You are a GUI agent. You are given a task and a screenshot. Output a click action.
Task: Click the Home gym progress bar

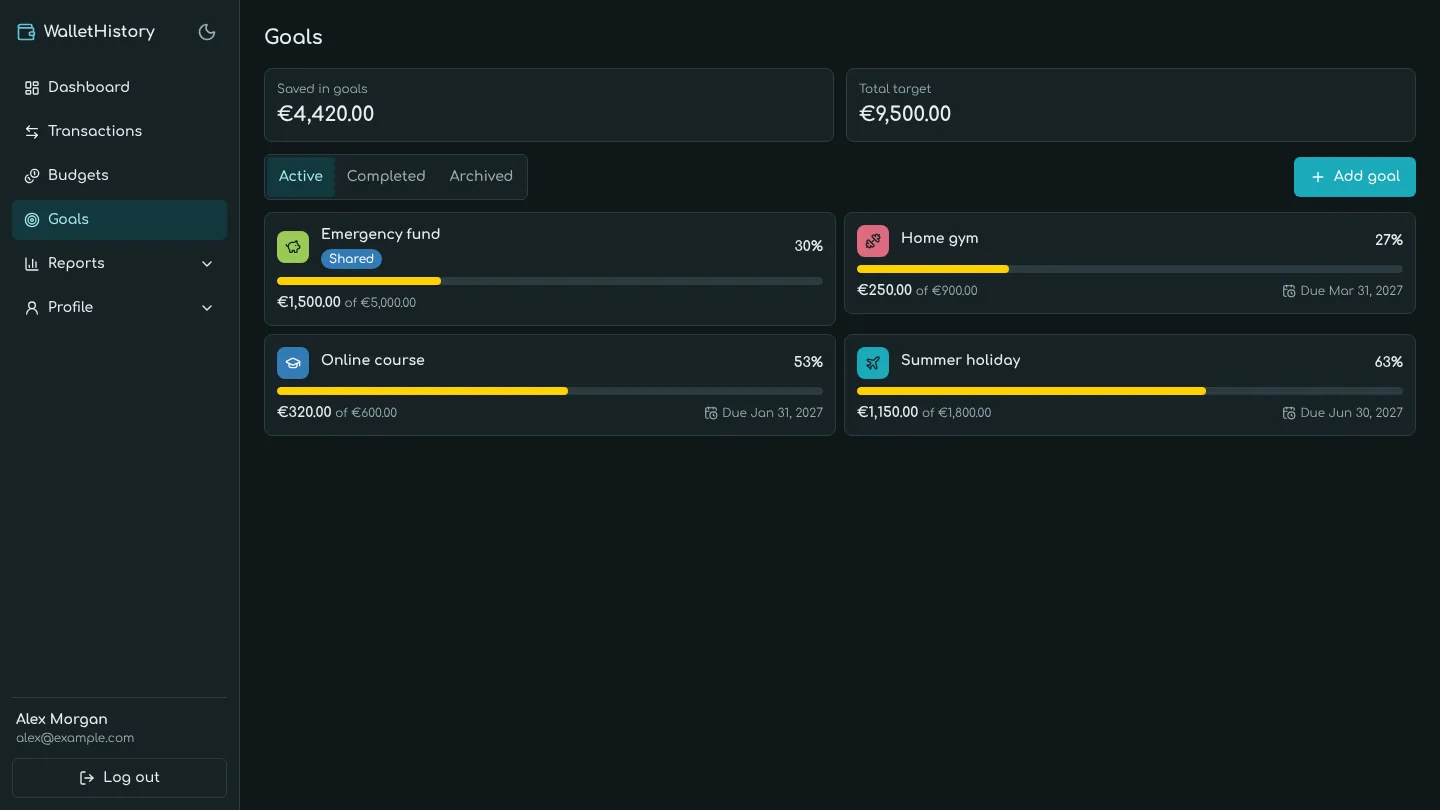pyautogui.click(x=1130, y=269)
